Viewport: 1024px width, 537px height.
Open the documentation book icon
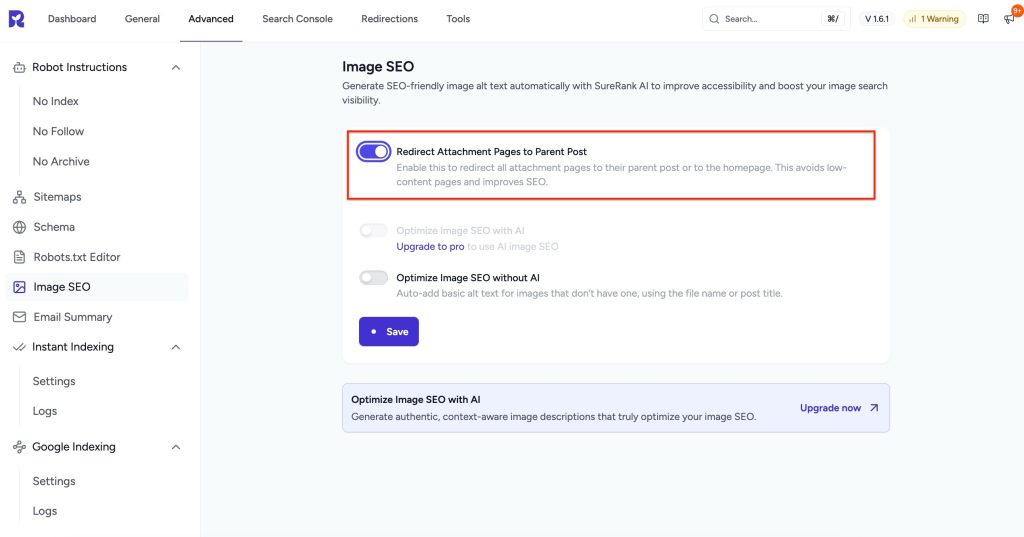click(x=983, y=19)
